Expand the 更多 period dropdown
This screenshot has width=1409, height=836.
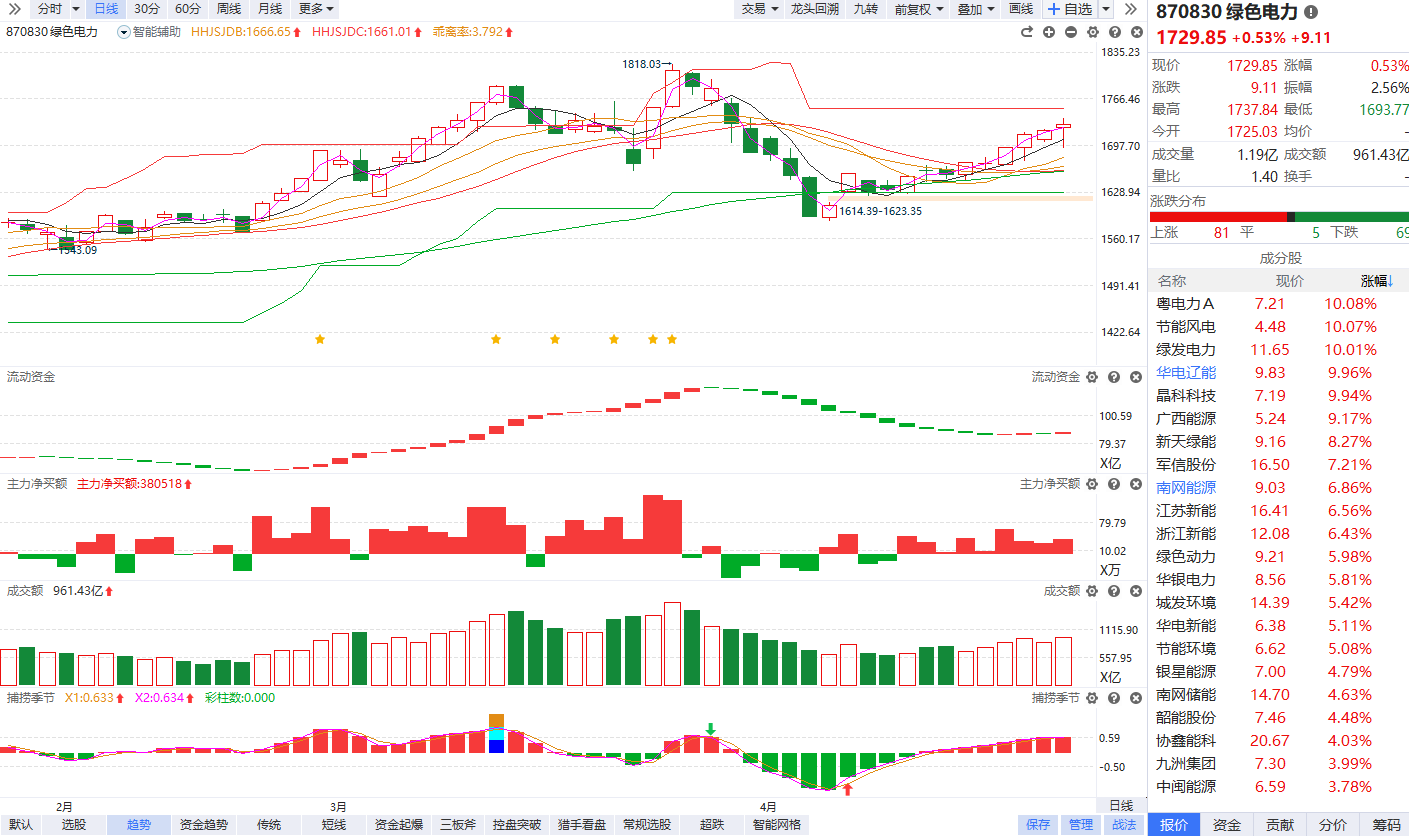[x=316, y=9]
